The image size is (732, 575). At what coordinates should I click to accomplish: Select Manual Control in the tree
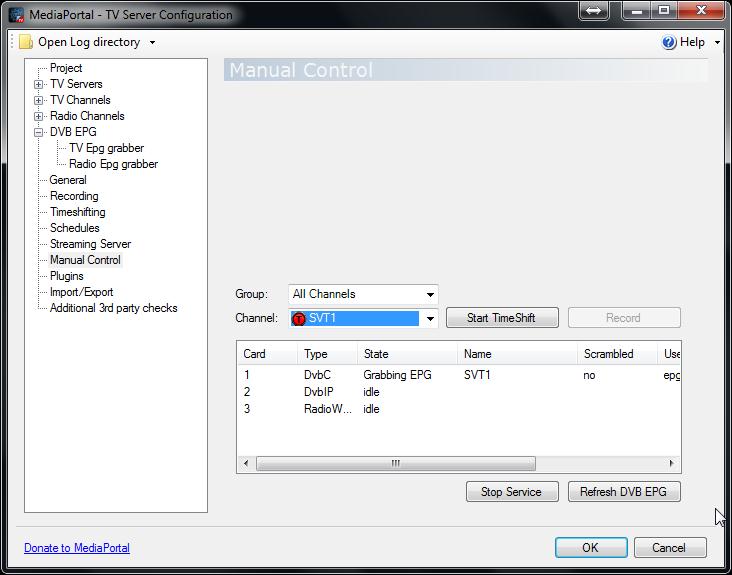point(85,260)
